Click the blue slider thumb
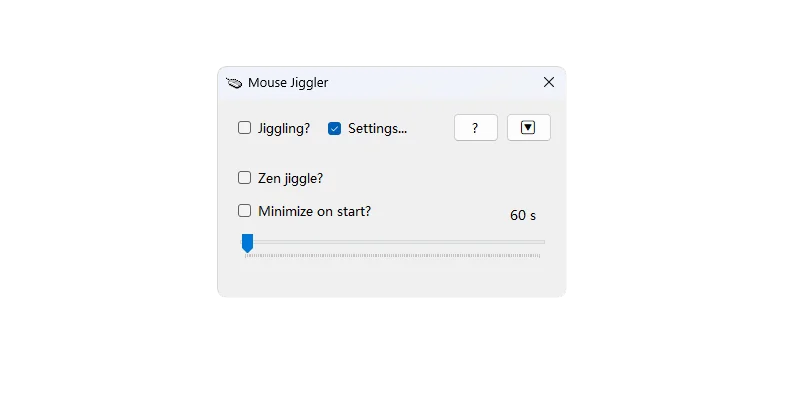795x413 pixels. tap(247, 243)
